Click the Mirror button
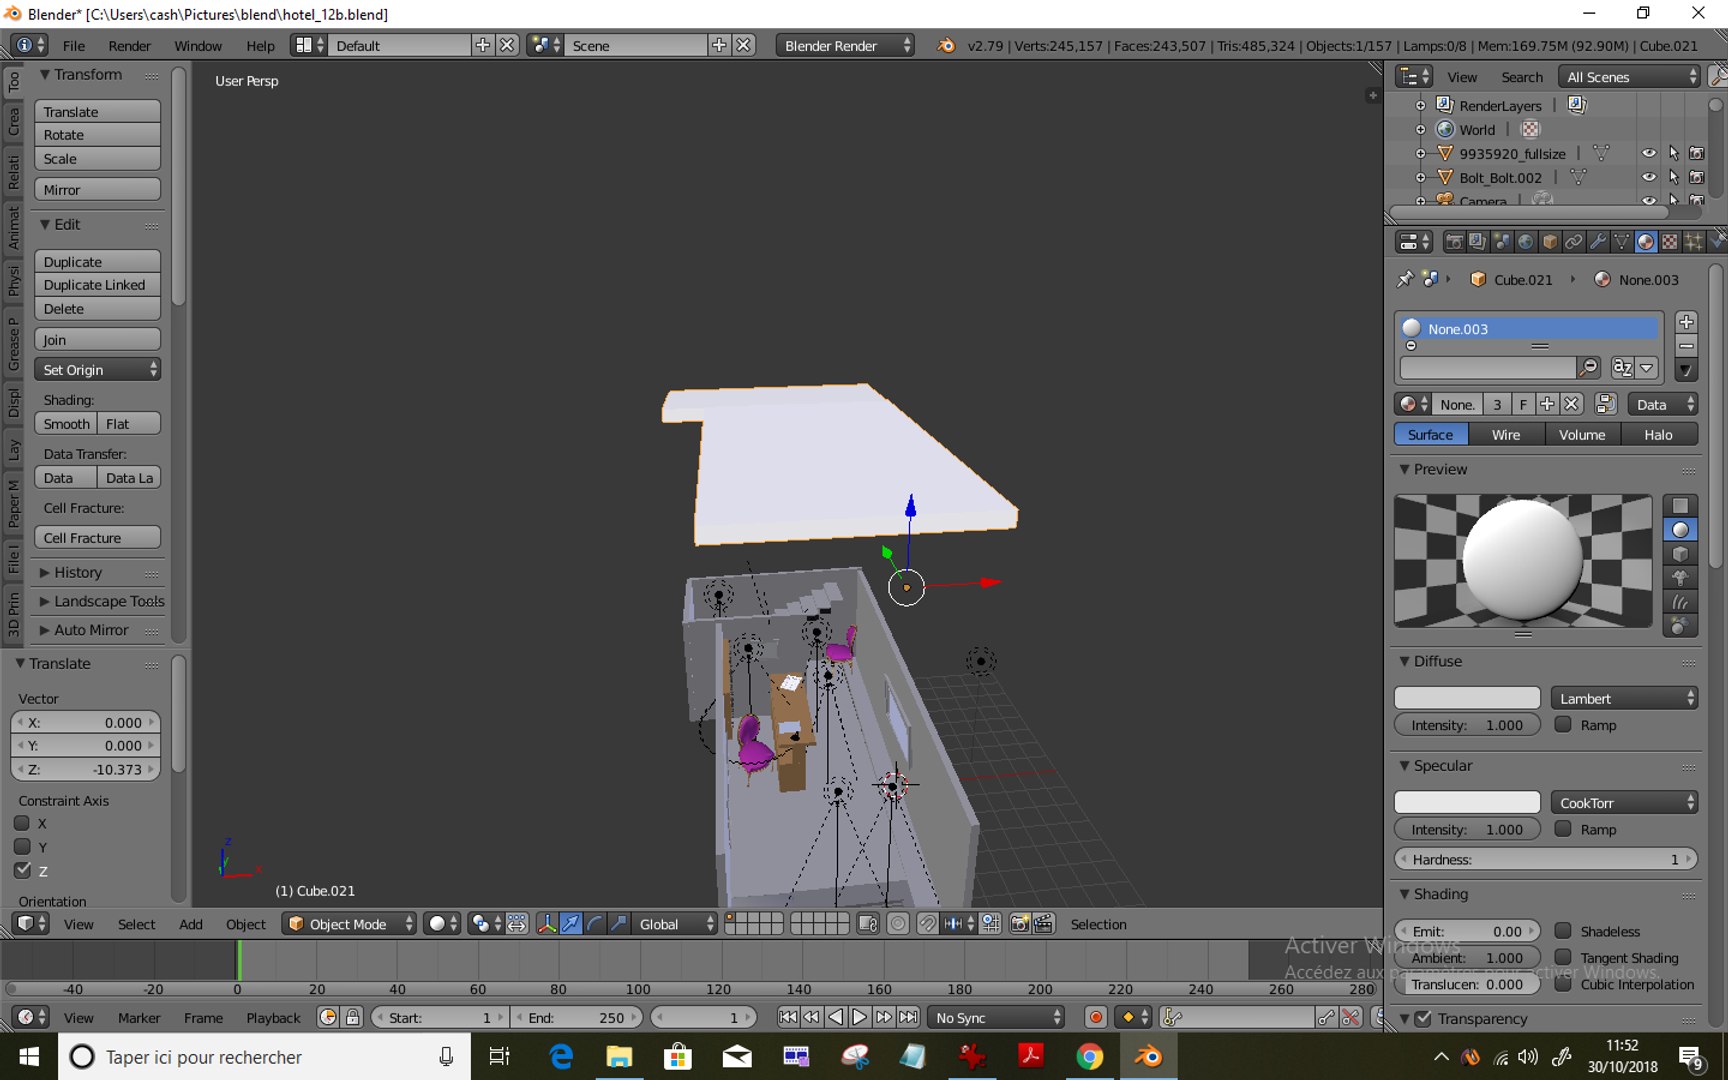 (97, 190)
